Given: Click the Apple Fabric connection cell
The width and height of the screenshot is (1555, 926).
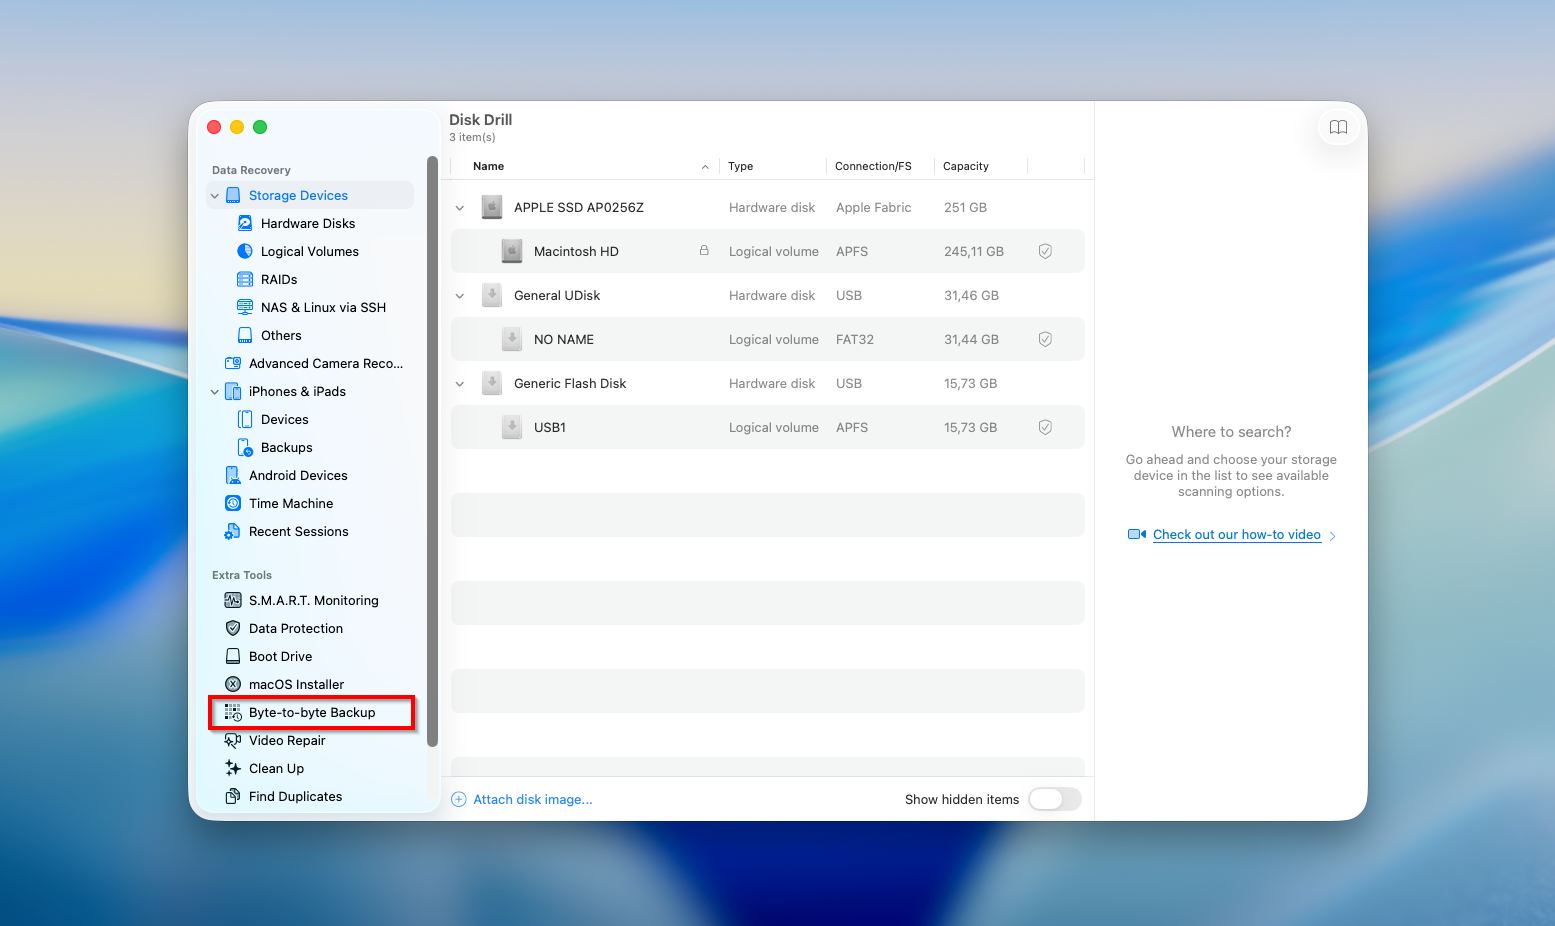Looking at the screenshot, I should click(874, 207).
